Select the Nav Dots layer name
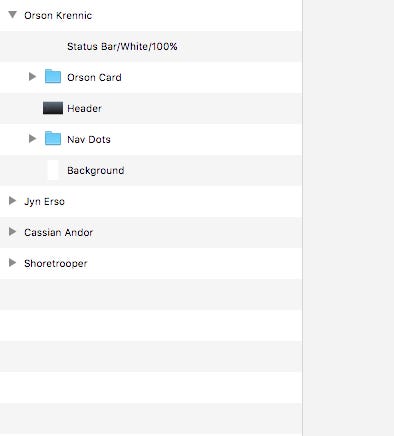 point(89,139)
